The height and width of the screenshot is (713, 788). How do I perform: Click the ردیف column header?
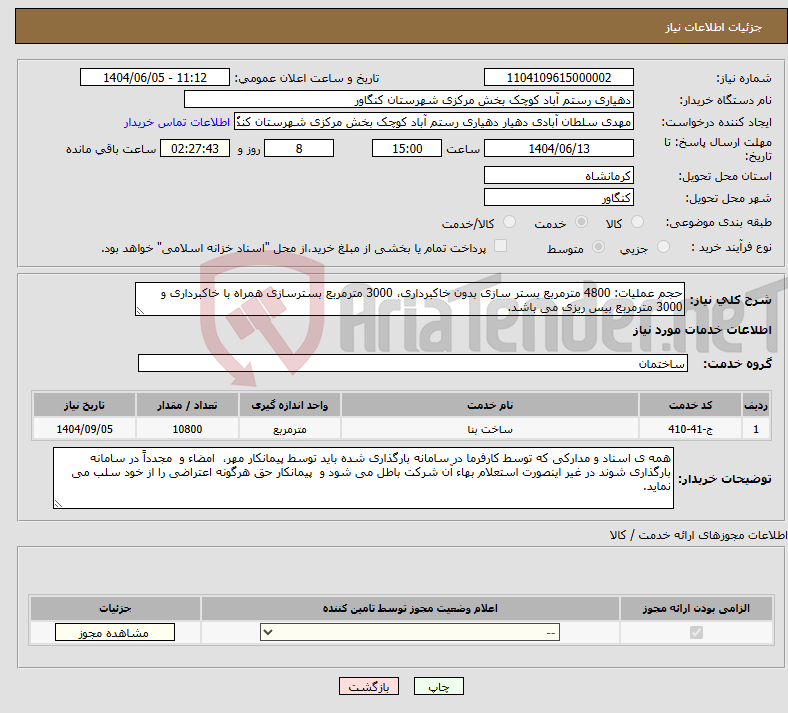pyautogui.click(x=756, y=405)
